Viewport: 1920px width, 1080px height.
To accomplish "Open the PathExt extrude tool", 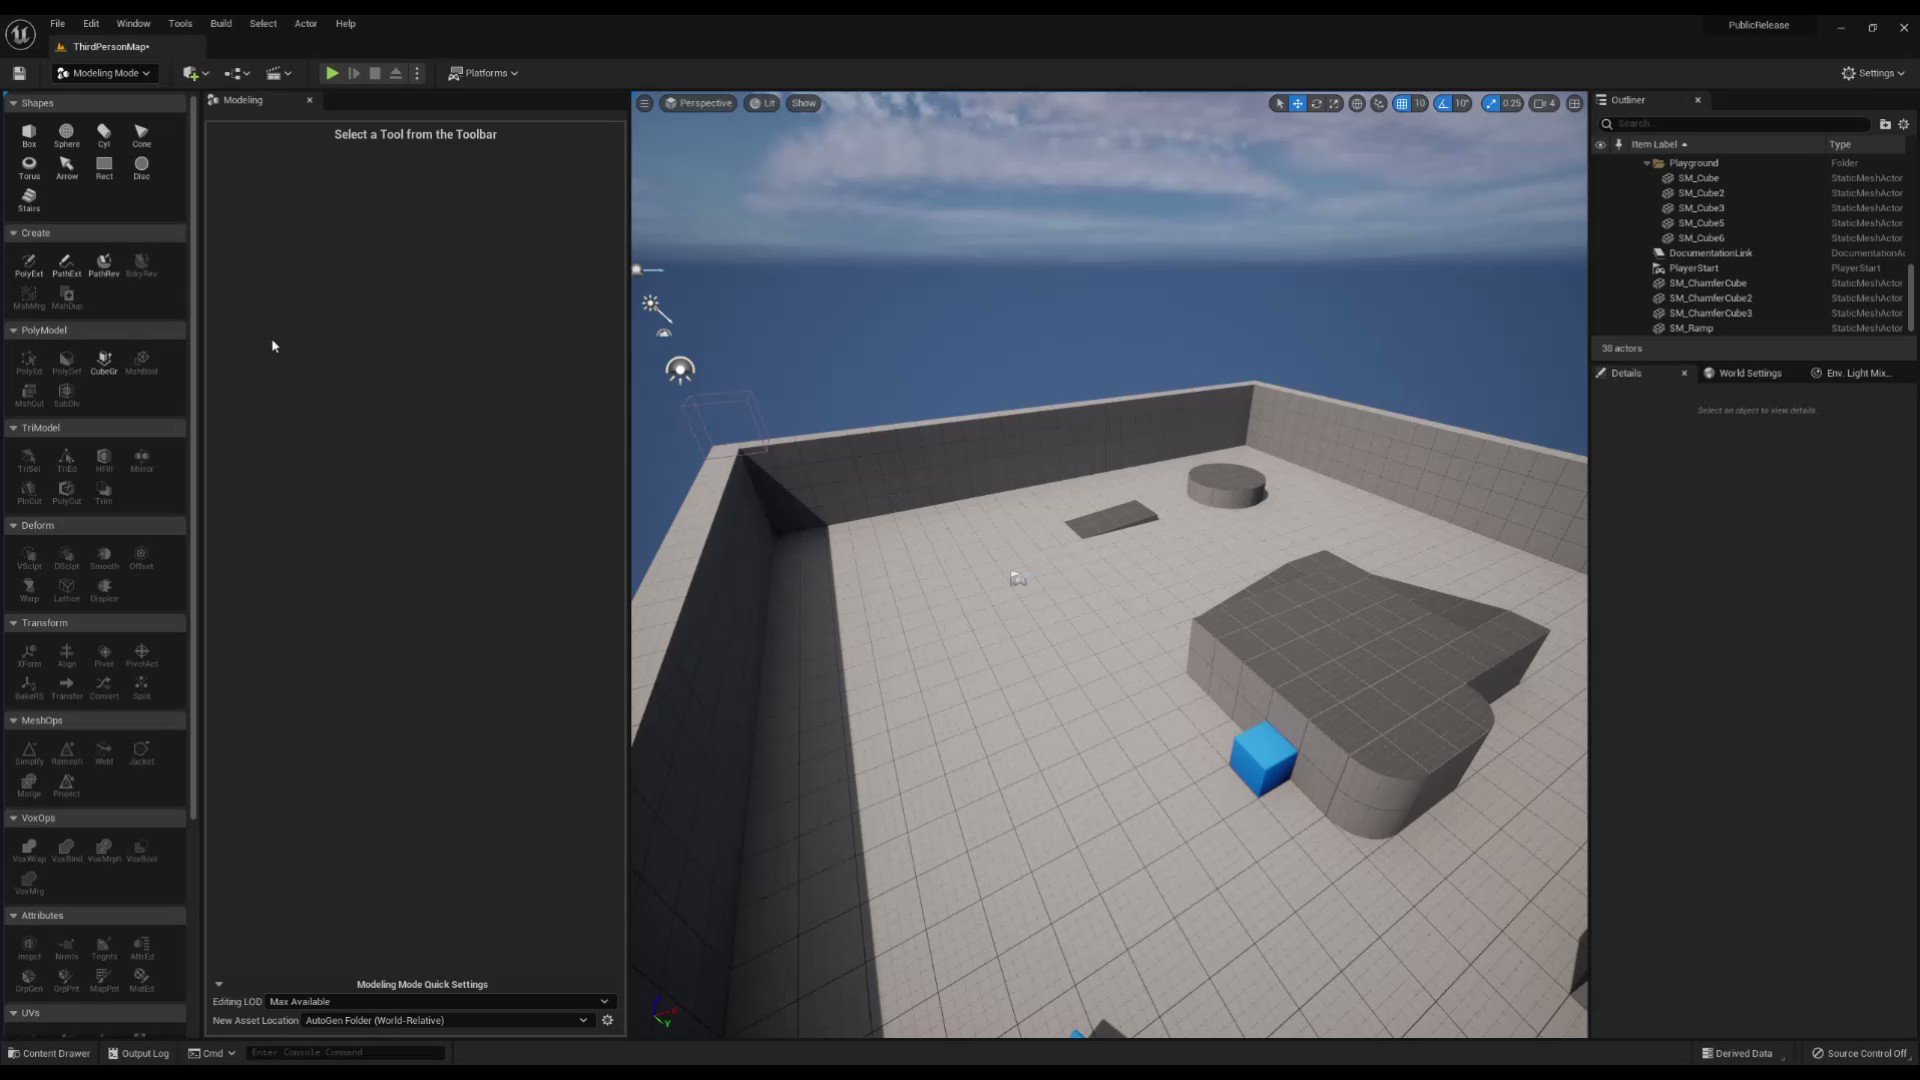I will tap(66, 263).
